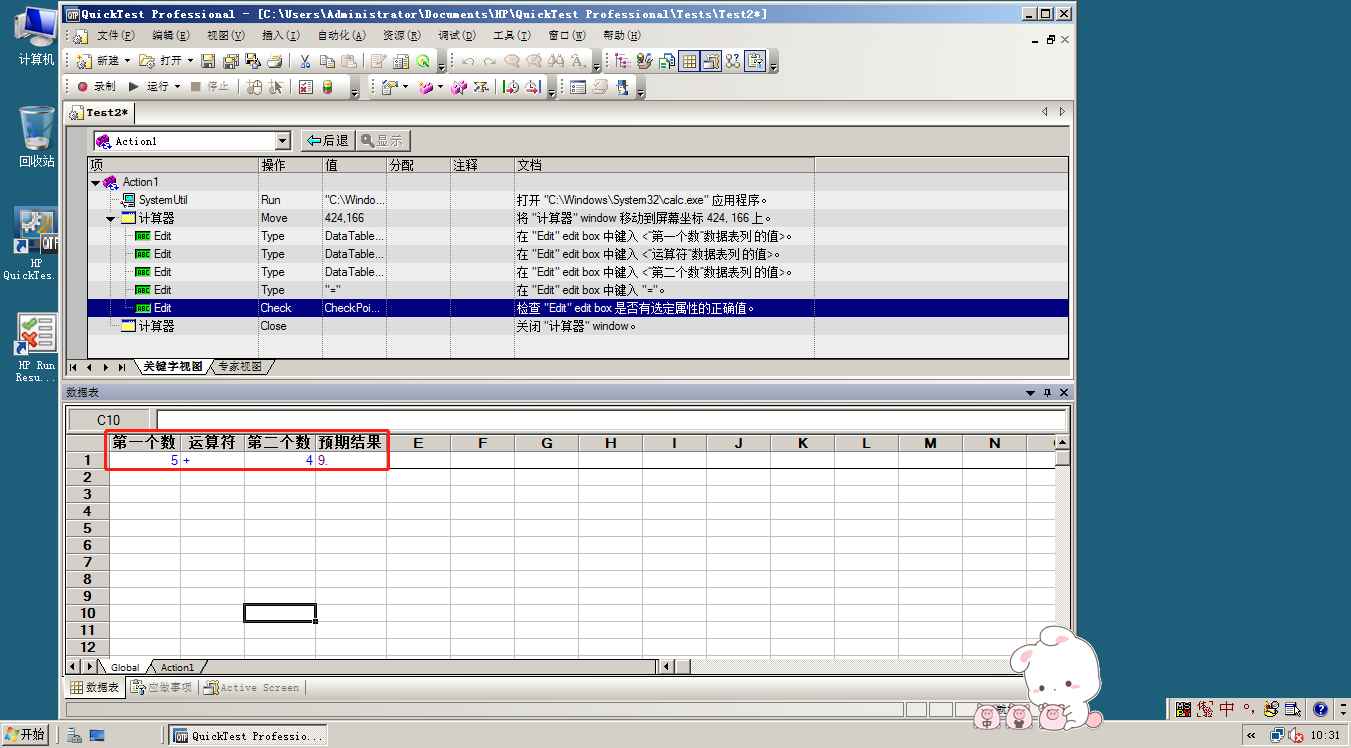Screen dimensions: 1351x748
Task: Select the 计算器 Close step row
Action: click(x=578, y=326)
